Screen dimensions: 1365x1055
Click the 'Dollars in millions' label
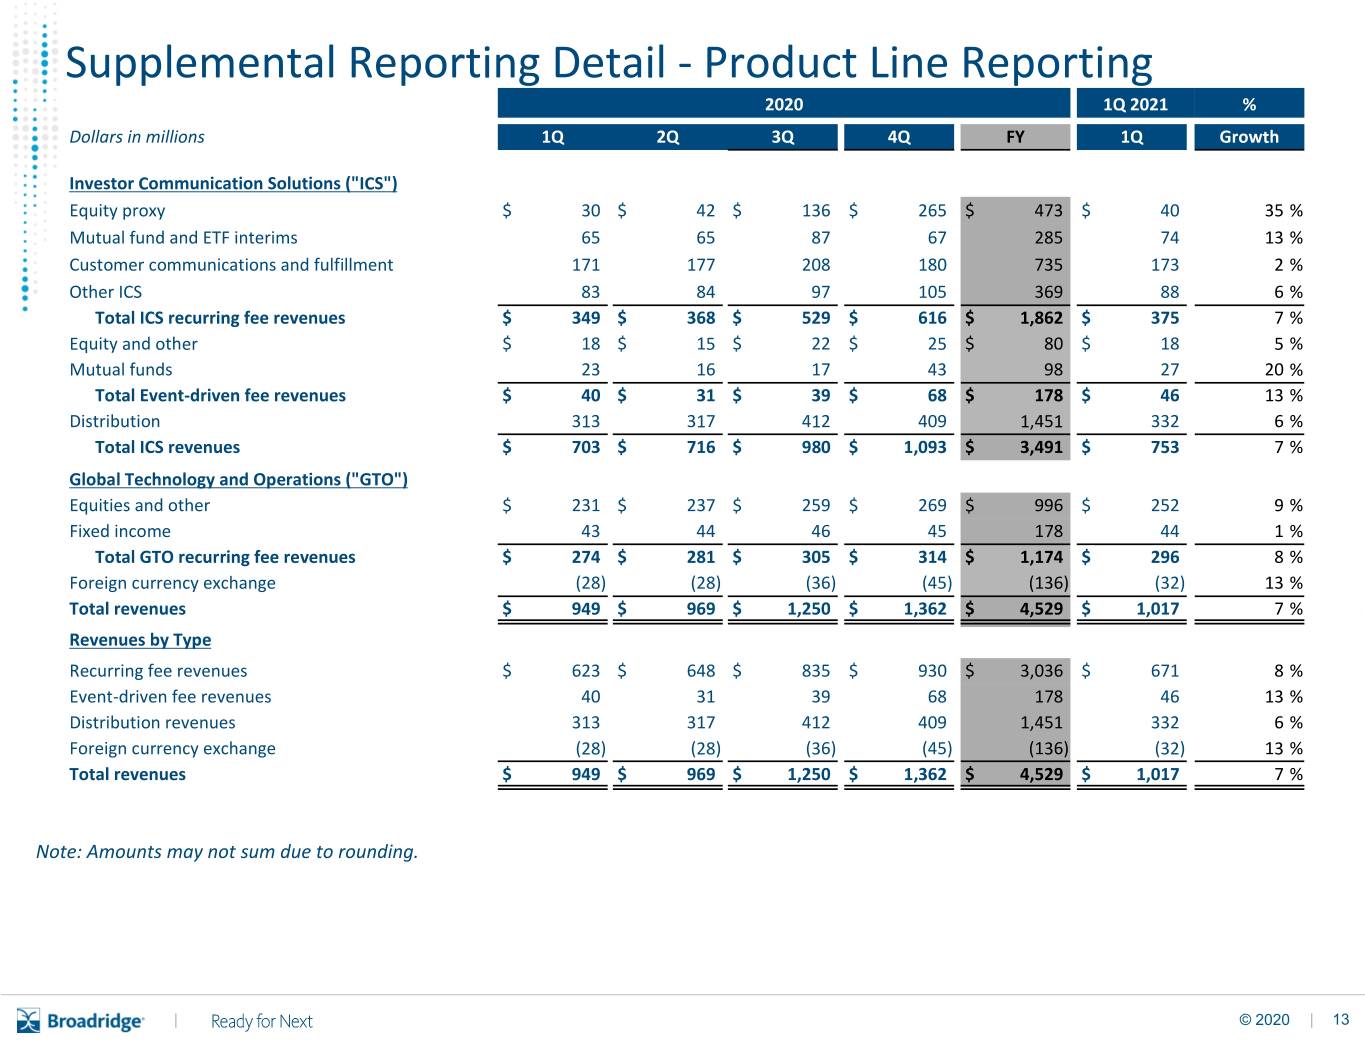pyautogui.click(x=137, y=137)
